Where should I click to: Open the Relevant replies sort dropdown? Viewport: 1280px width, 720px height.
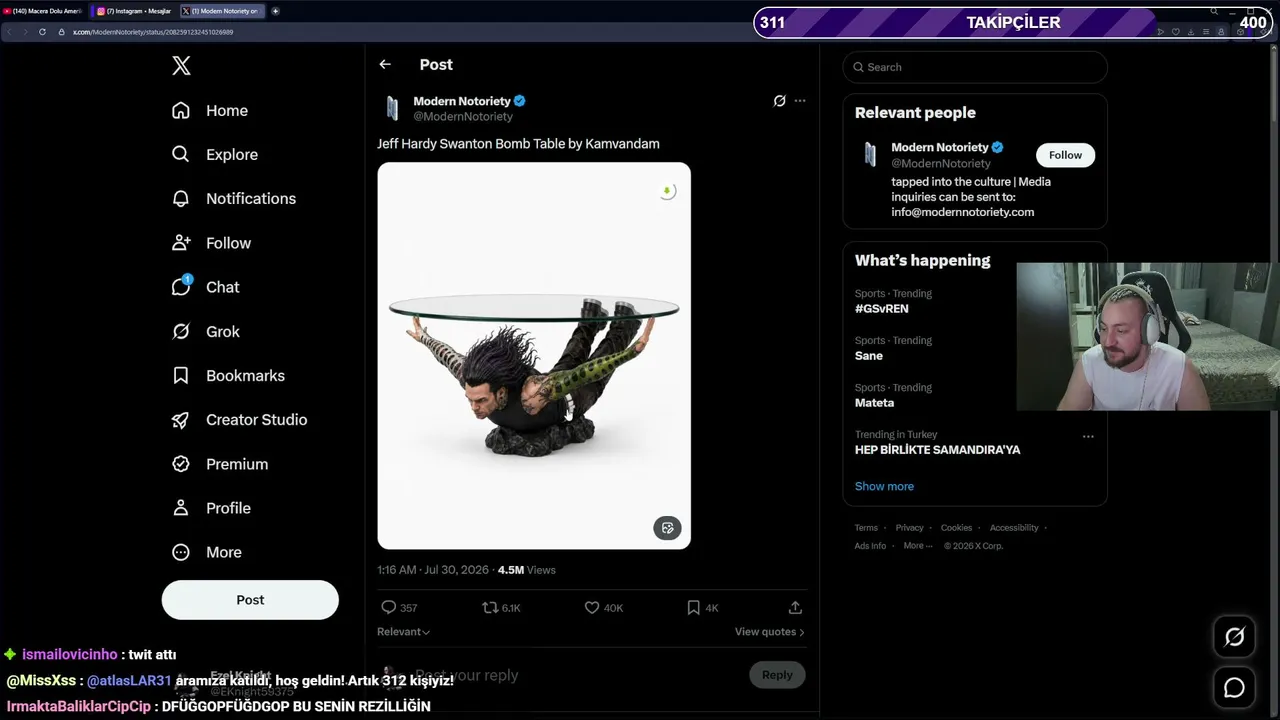(x=403, y=632)
